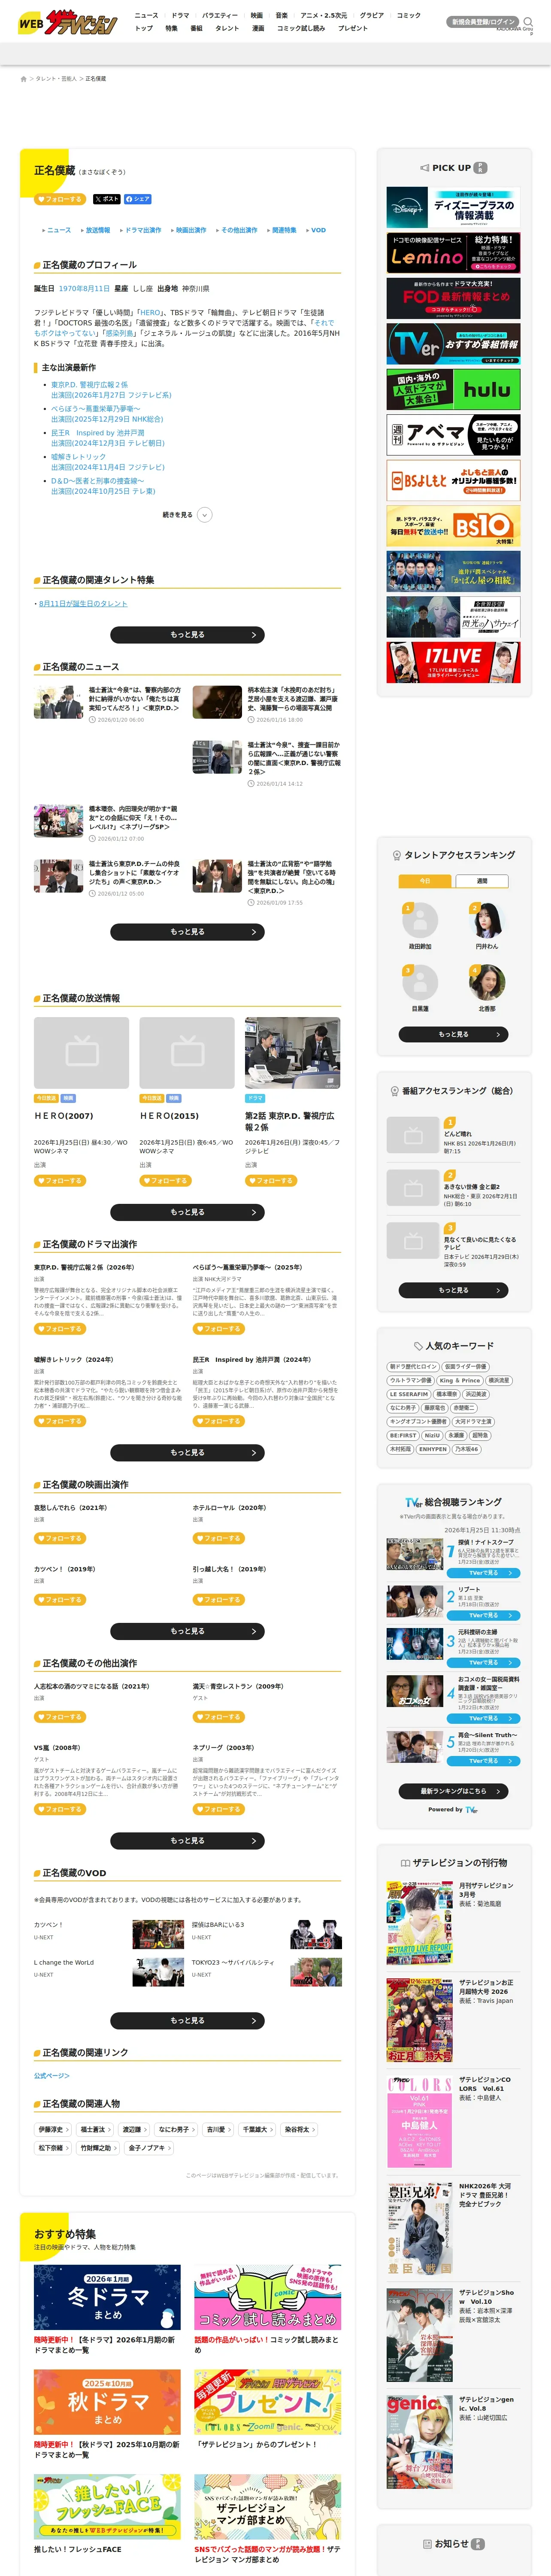This screenshot has width=551, height=2576.
Task: Expand related talent もっと見る button
Action: [187, 635]
